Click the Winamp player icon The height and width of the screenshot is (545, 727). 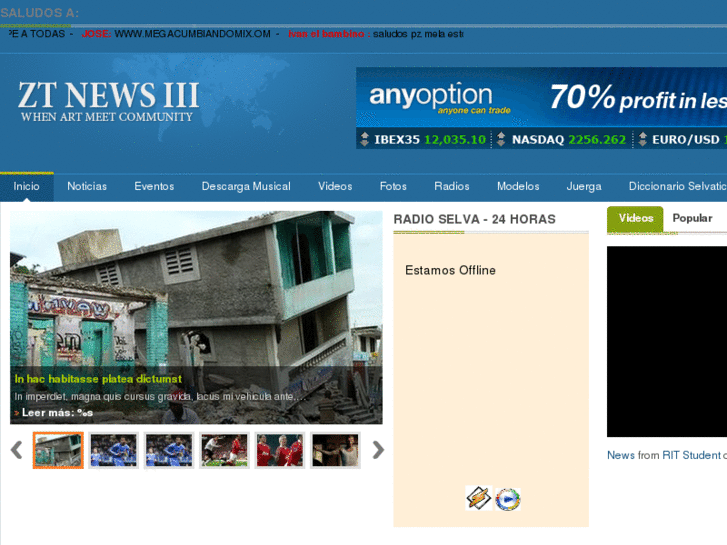pos(478,498)
